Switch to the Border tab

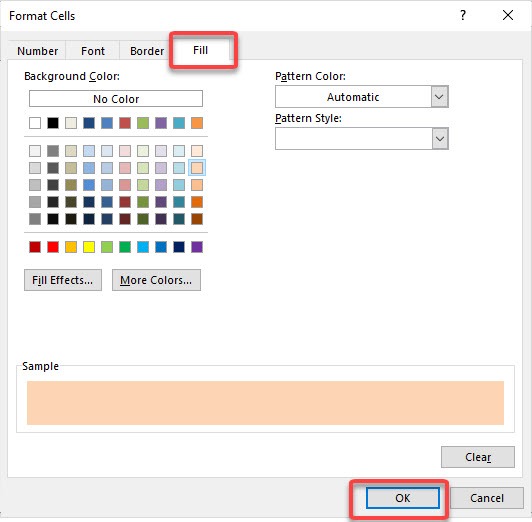tap(147, 51)
